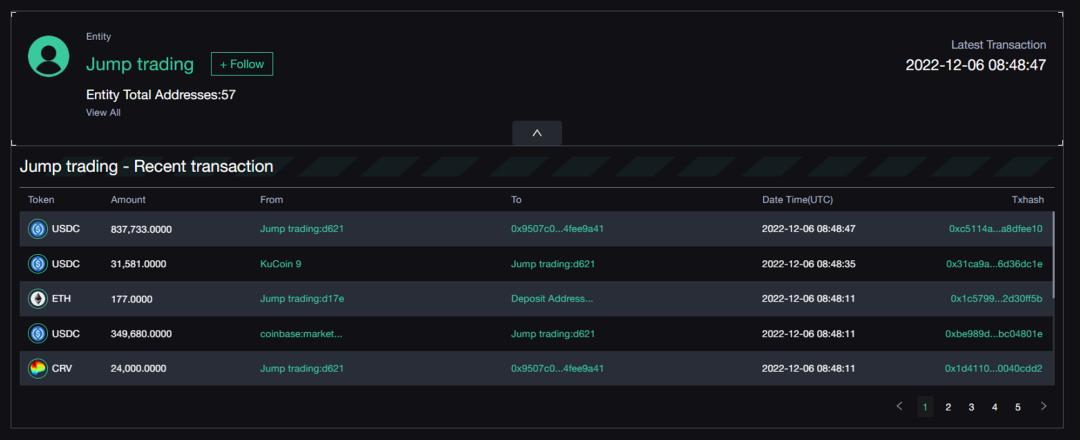The width and height of the screenshot is (1080, 440).
Task: Click the CRV token icon
Action: pos(38,368)
